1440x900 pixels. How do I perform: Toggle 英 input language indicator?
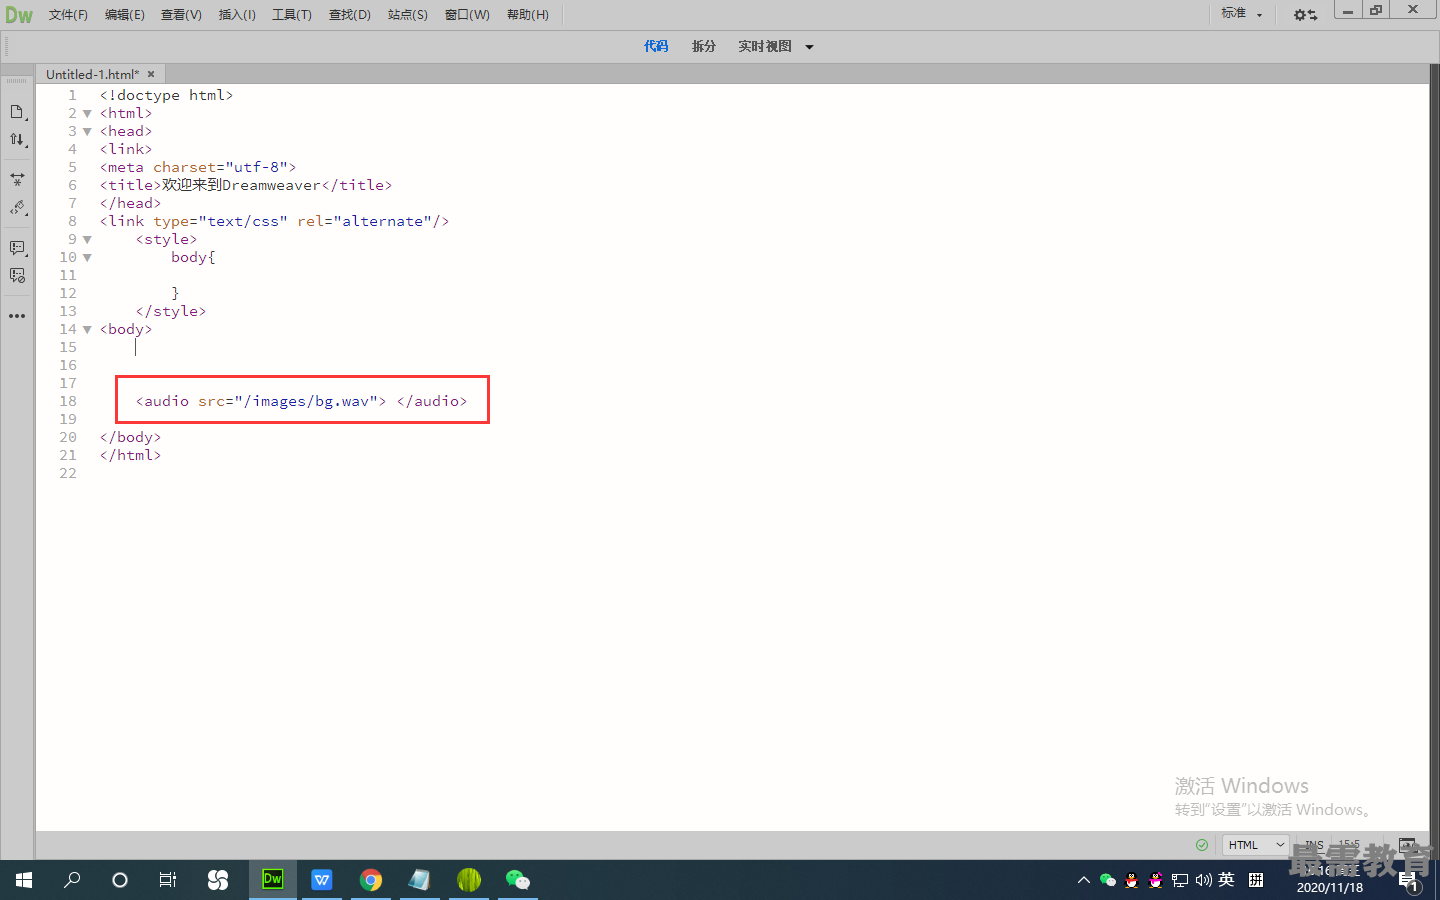(x=1227, y=880)
